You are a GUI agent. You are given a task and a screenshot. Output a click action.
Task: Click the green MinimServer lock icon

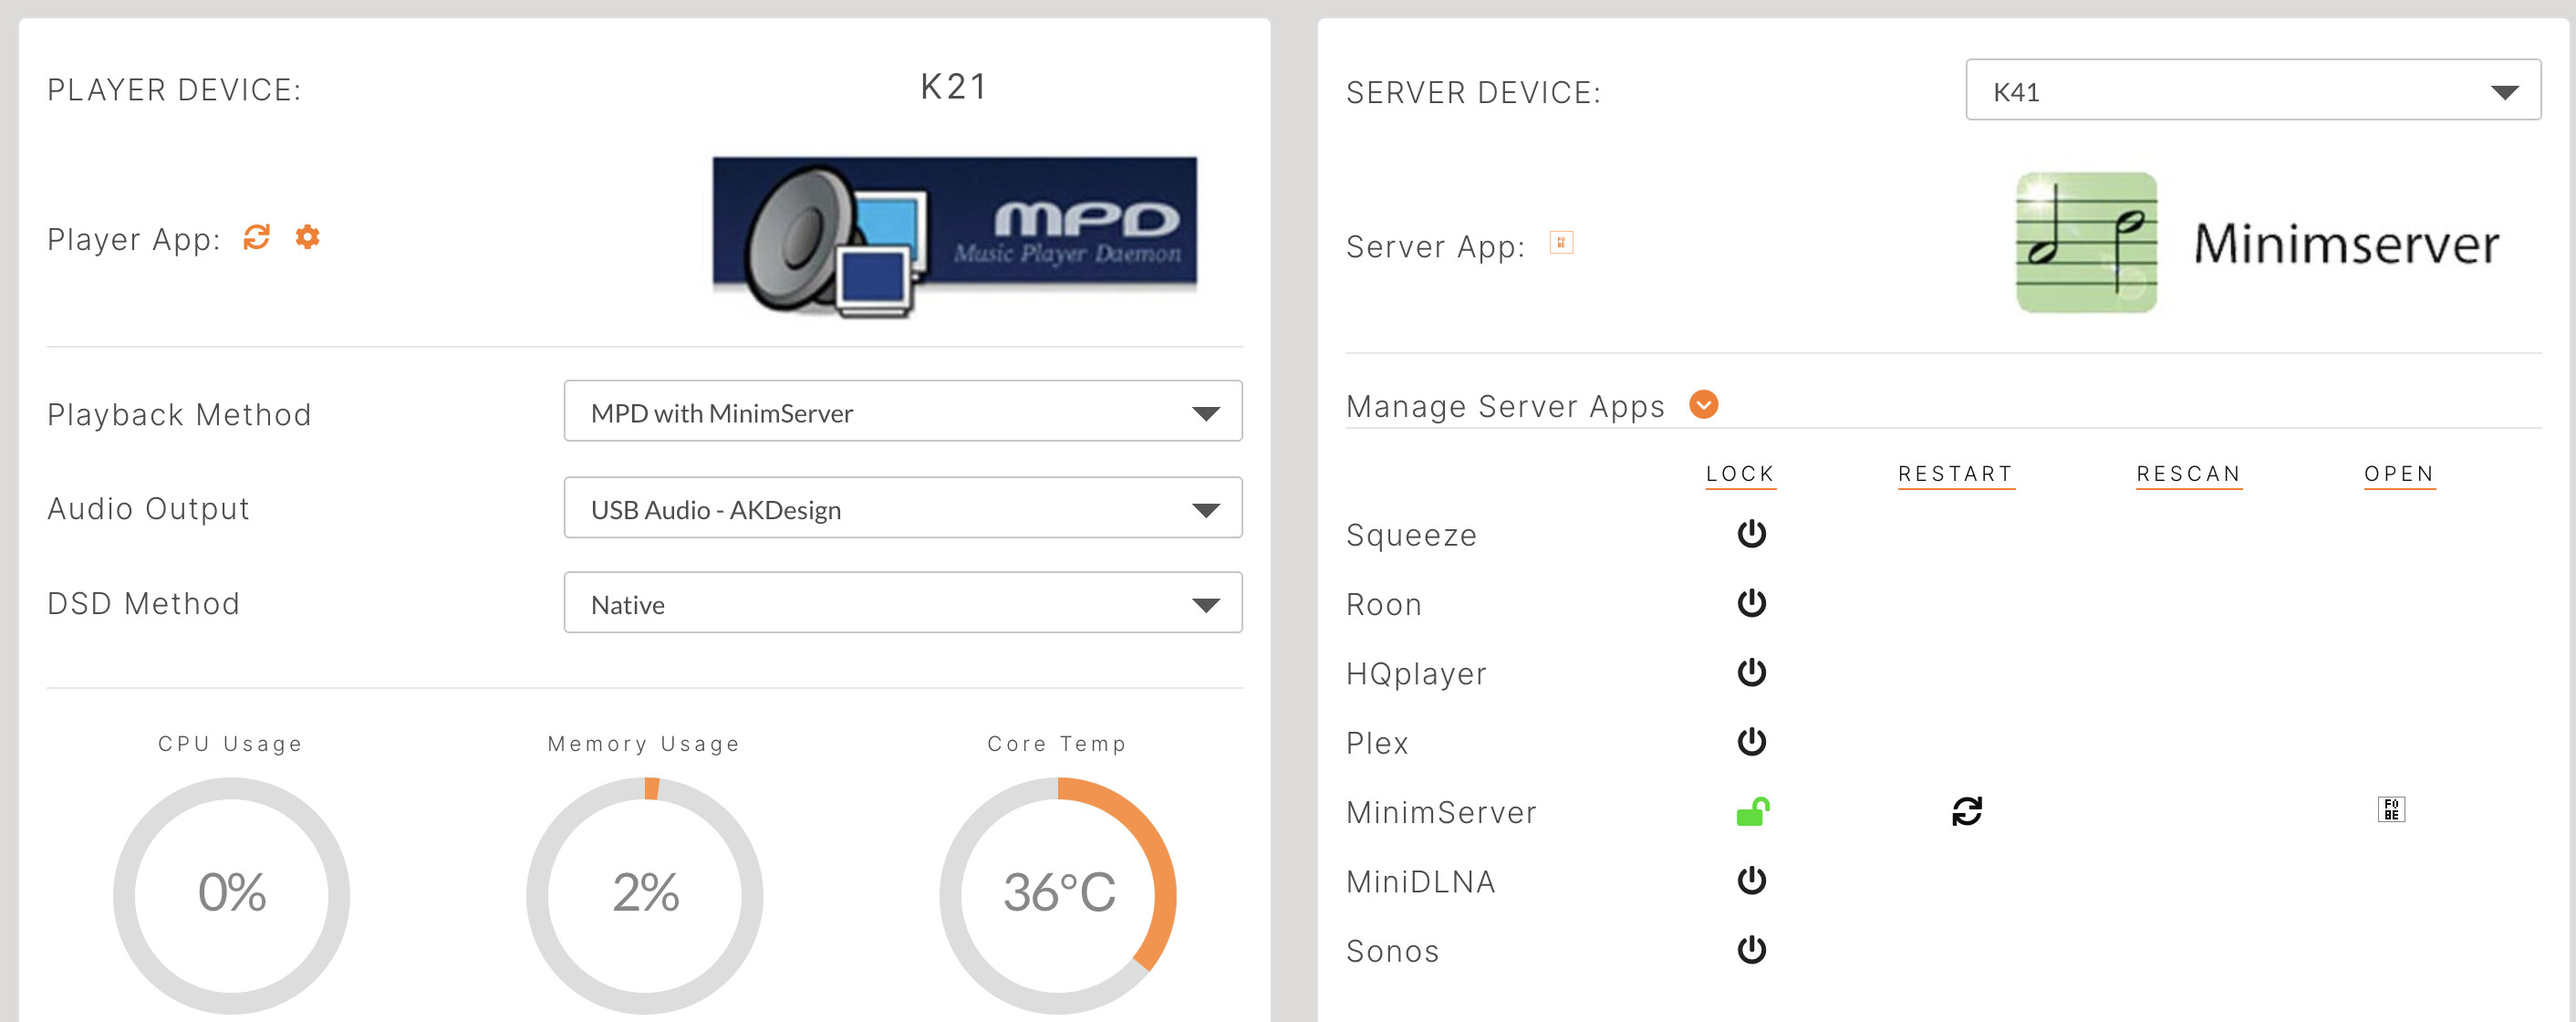[x=1752, y=811]
